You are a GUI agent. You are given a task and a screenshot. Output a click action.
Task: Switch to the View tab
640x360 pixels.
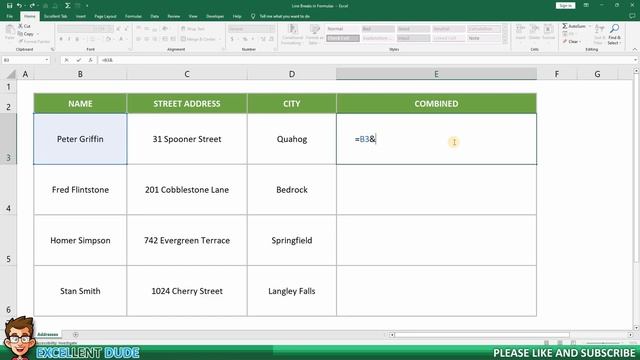tap(193, 16)
